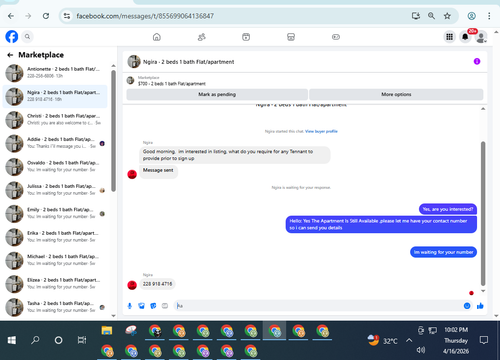
Task: Open the Addie conversation
Action: pos(55,143)
